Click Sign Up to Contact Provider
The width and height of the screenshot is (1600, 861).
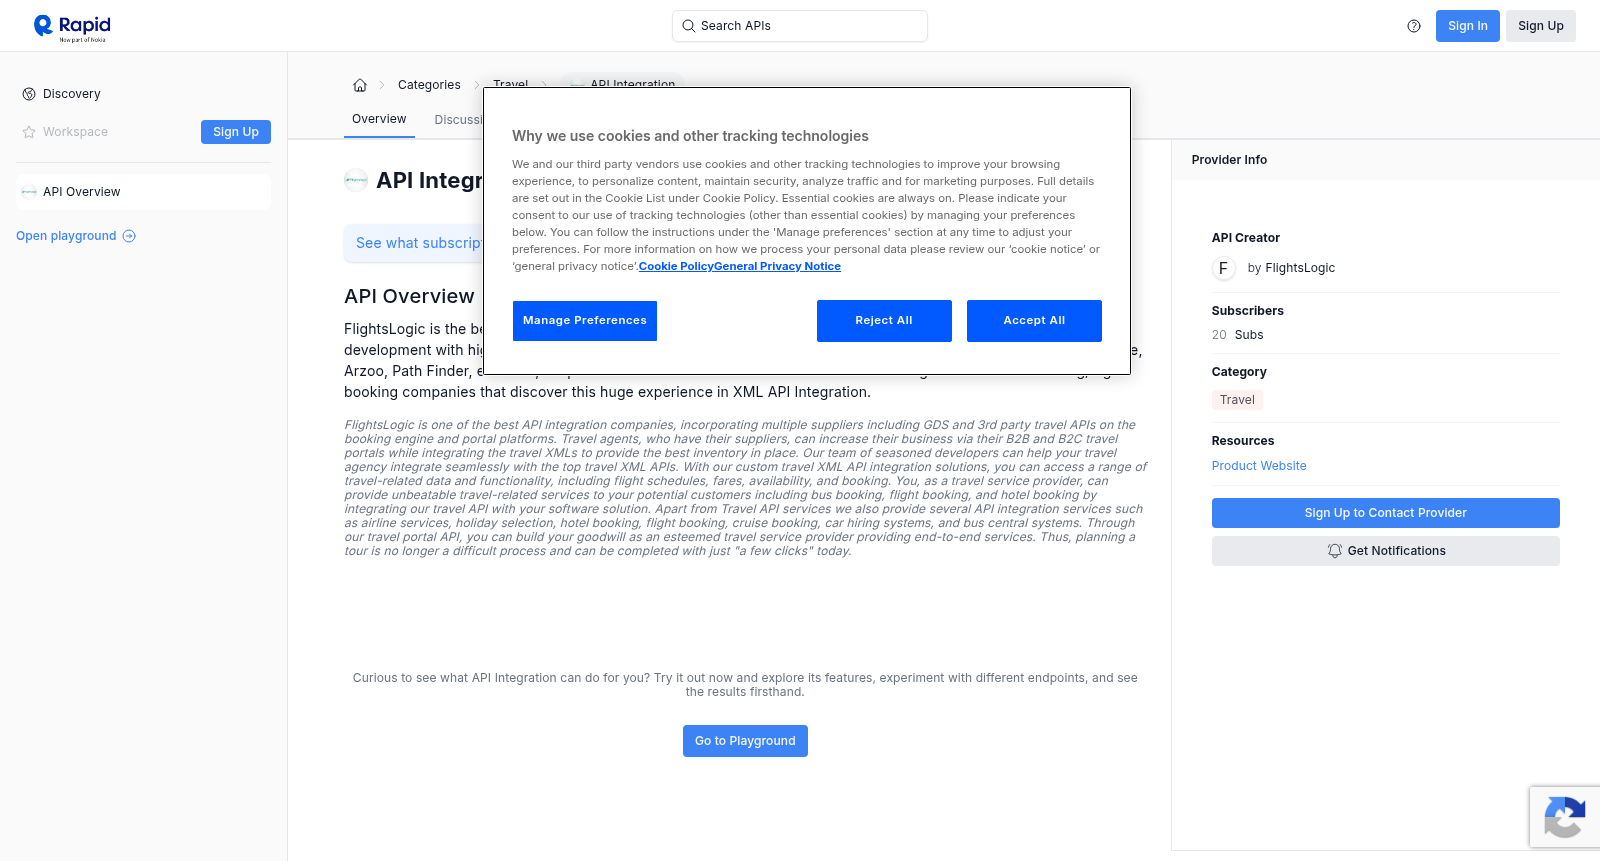pos(1386,513)
